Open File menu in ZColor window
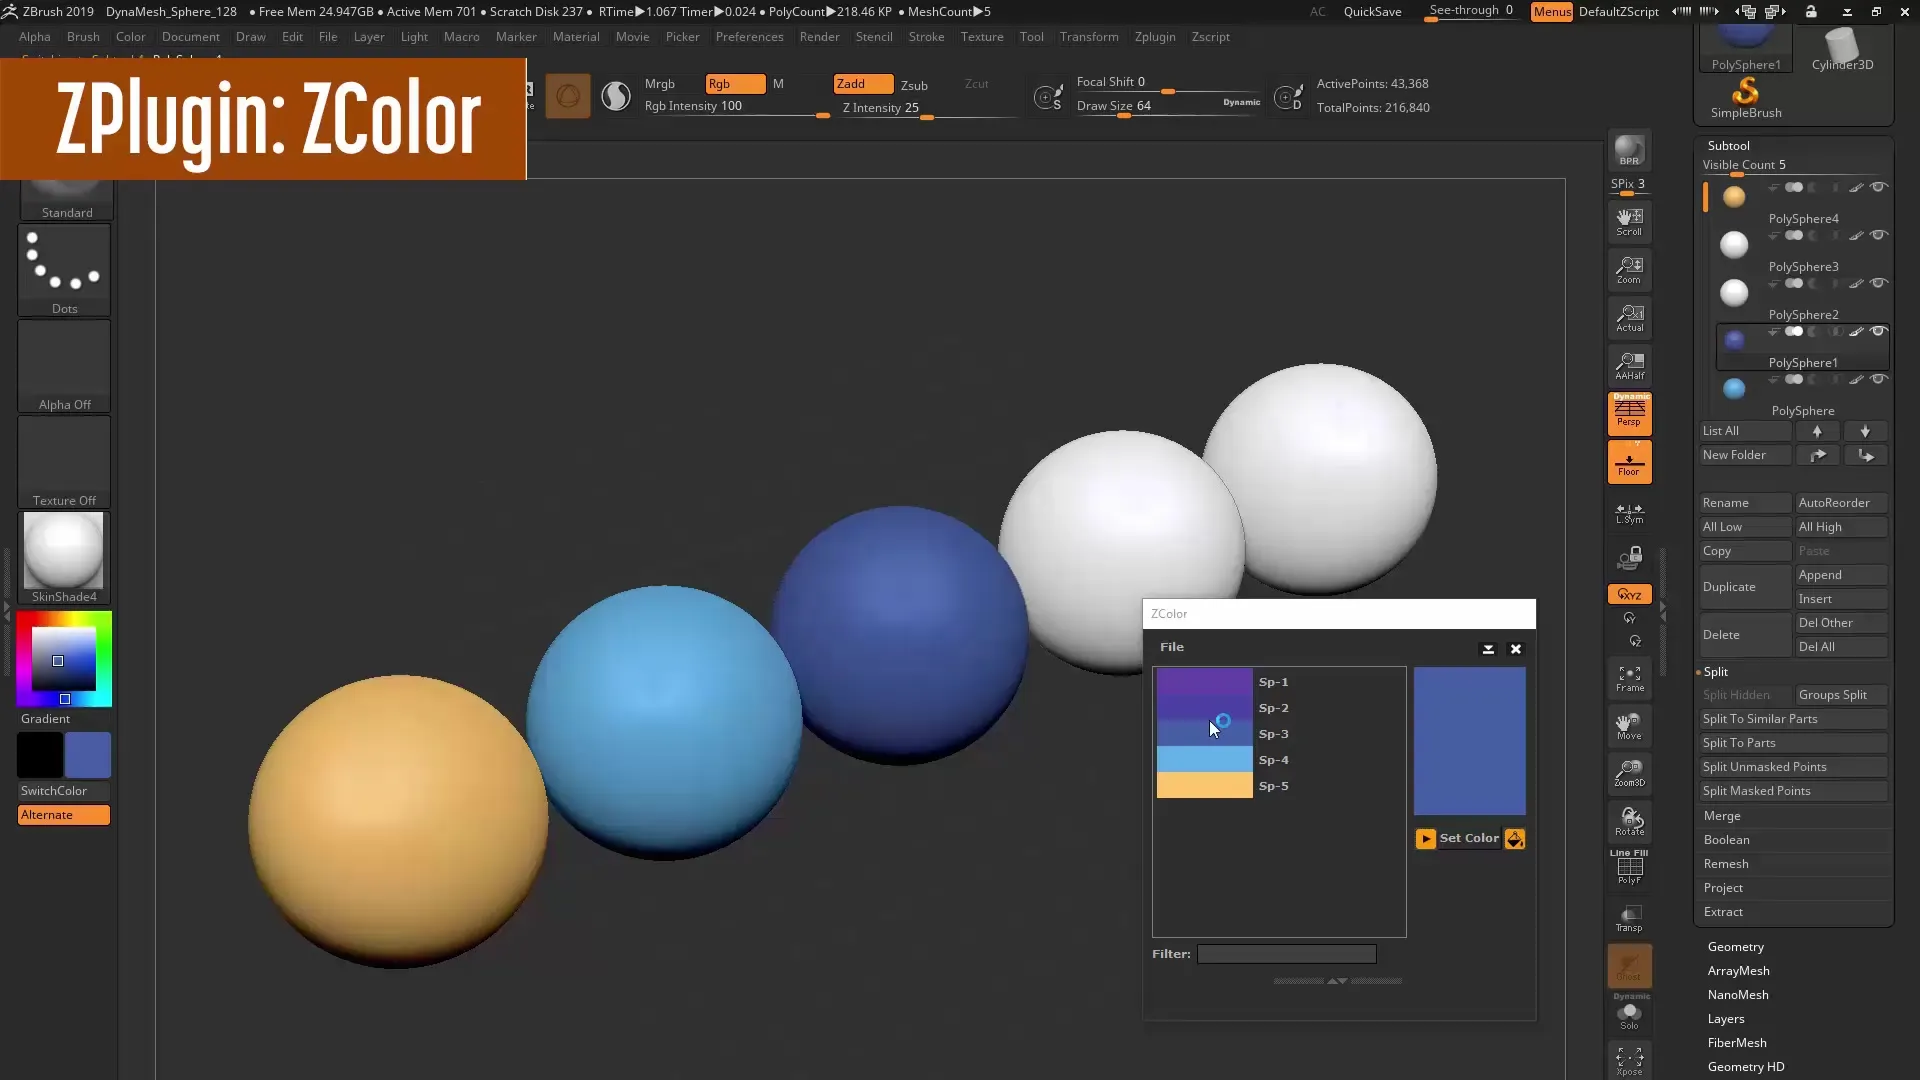This screenshot has width=1920, height=1080. coord(1172,647)
